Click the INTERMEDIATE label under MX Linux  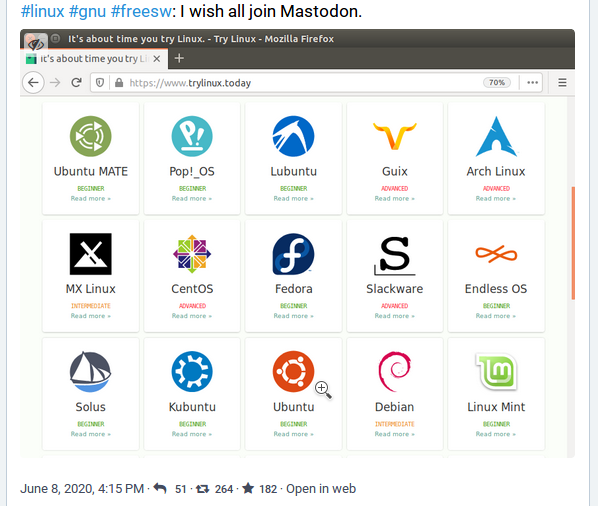click(91, 306)
